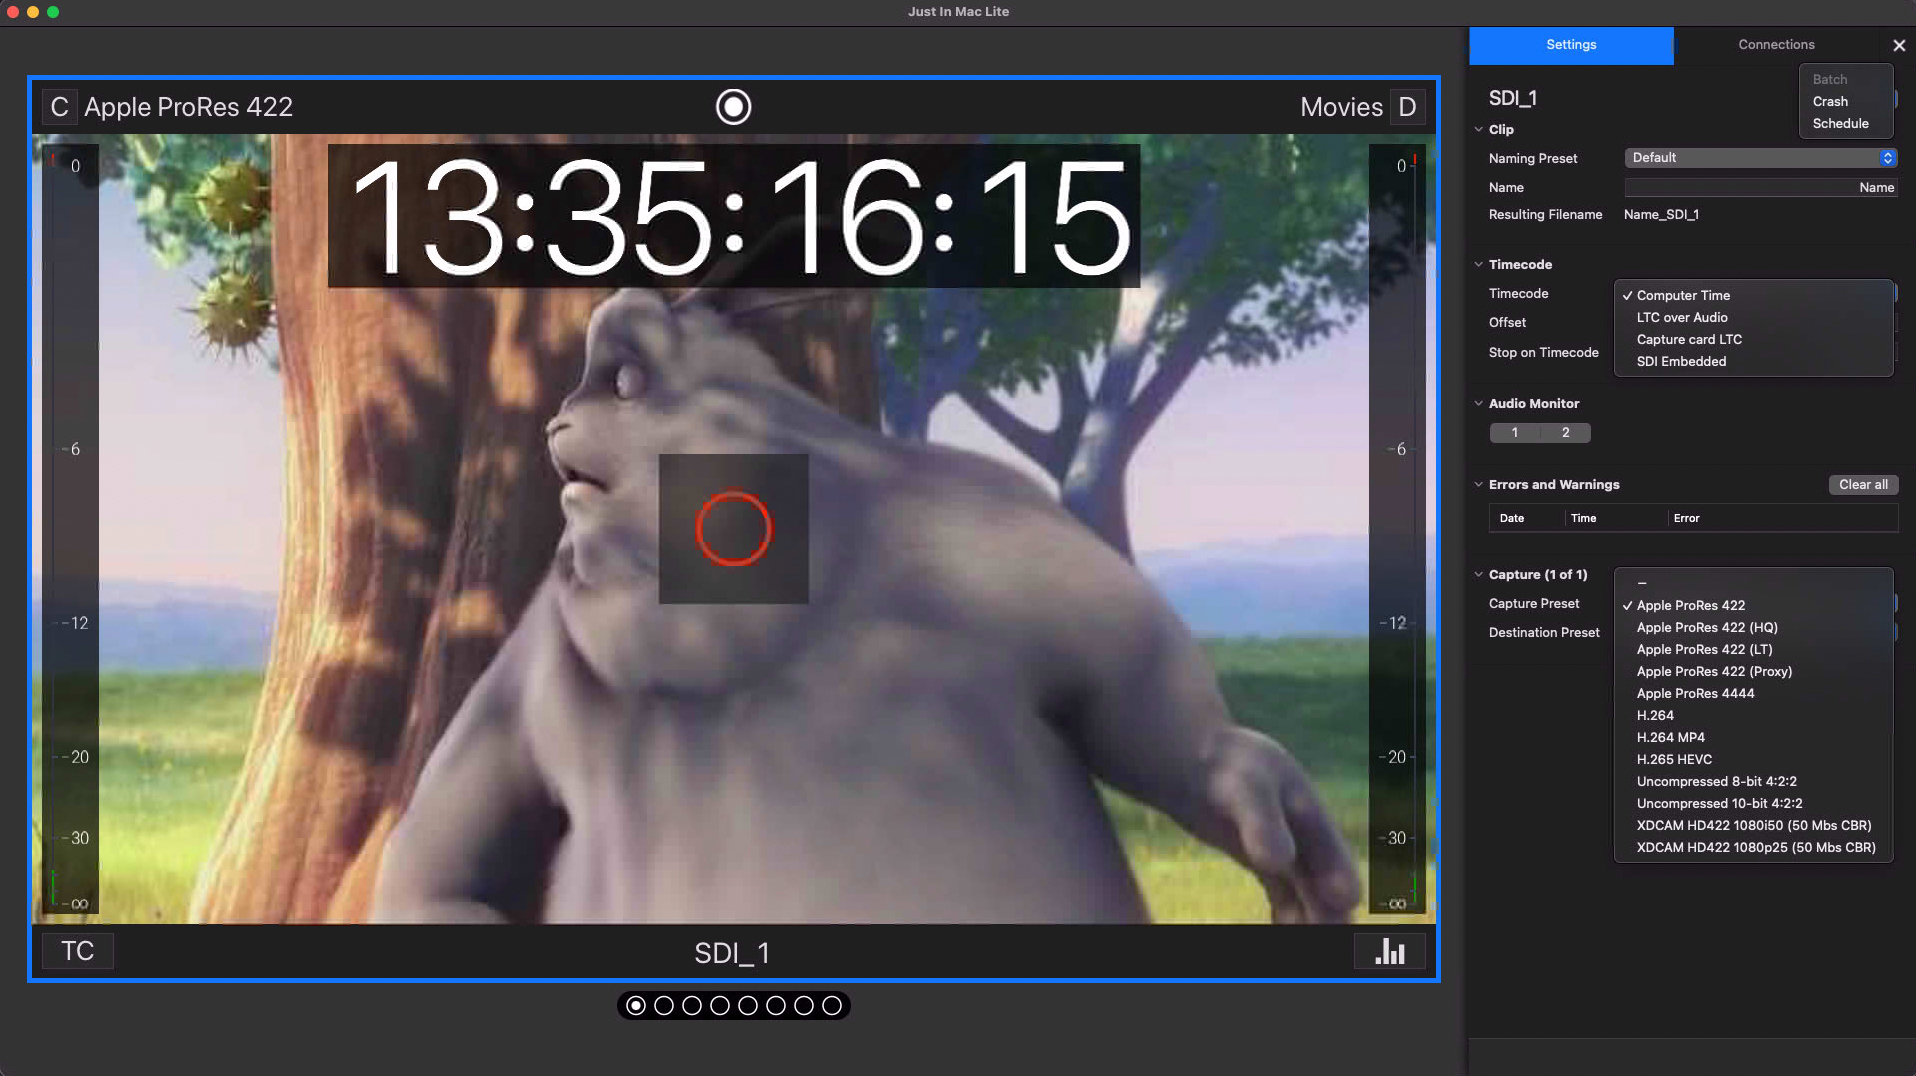
Task: Choose SDI Embedded timecode source
Action: tap(1681, 362)
